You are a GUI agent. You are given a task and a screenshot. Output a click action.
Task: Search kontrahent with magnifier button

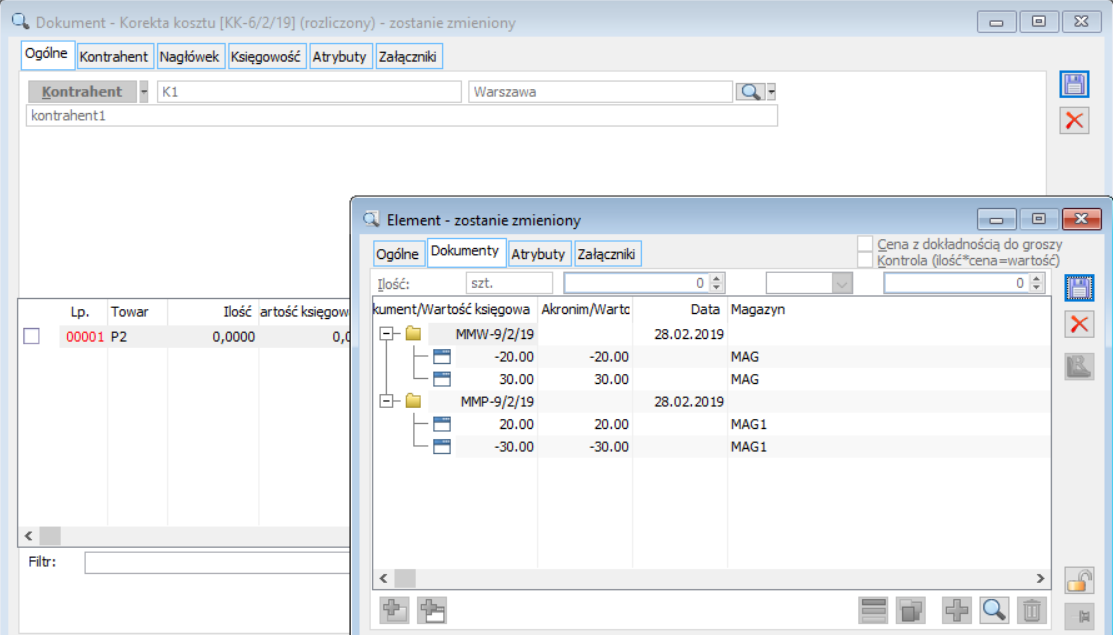click(750, 92)
